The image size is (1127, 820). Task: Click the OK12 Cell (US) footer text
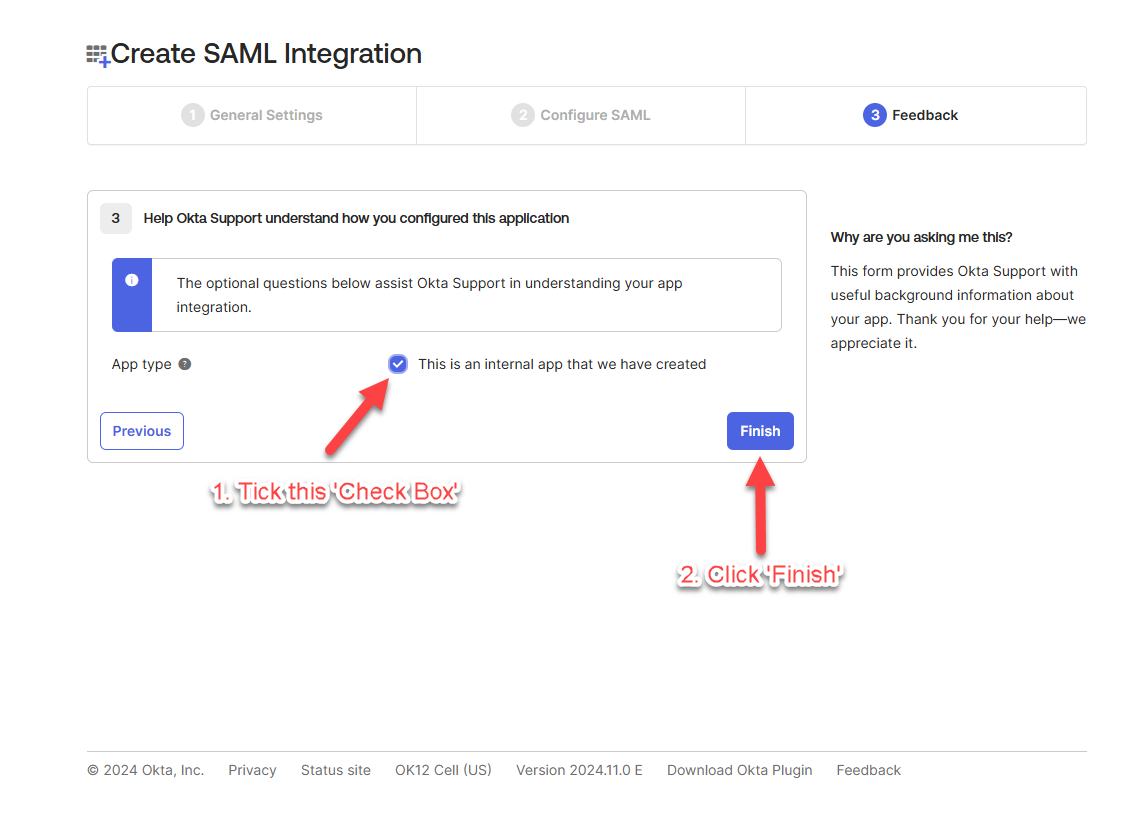click(443, 770)
